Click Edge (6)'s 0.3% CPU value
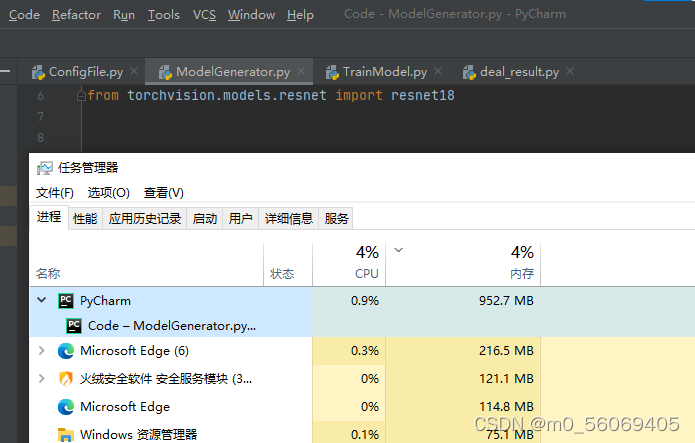 pos(365,351)
